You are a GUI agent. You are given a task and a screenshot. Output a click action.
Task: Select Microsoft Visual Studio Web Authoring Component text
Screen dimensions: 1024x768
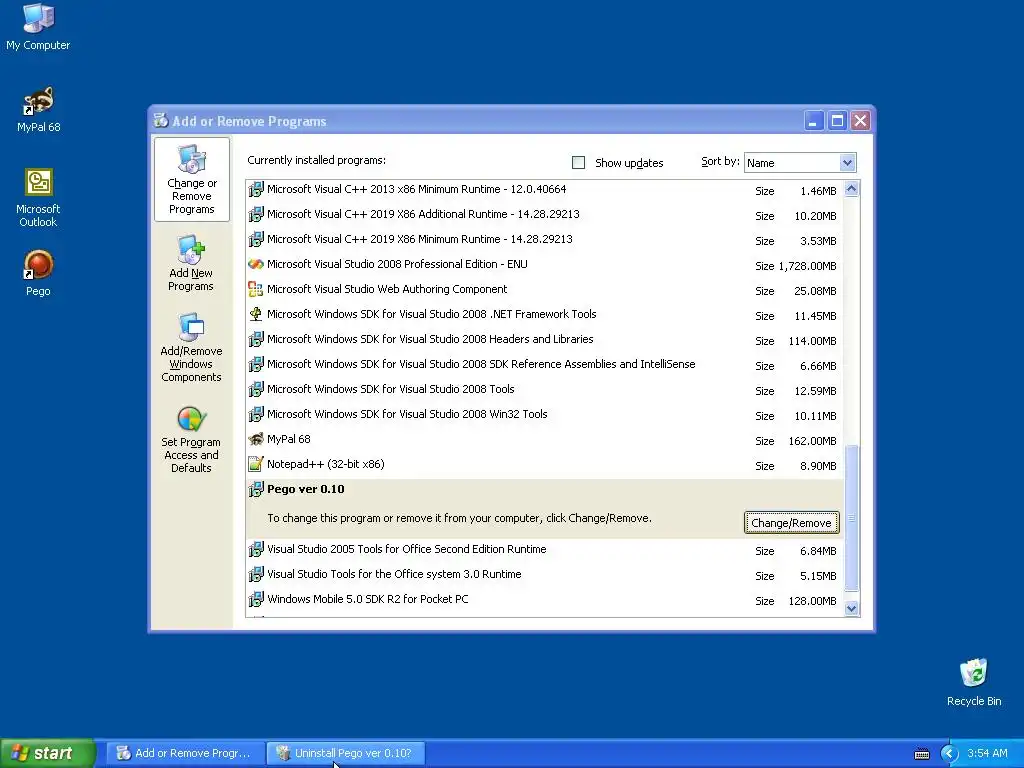387,289
